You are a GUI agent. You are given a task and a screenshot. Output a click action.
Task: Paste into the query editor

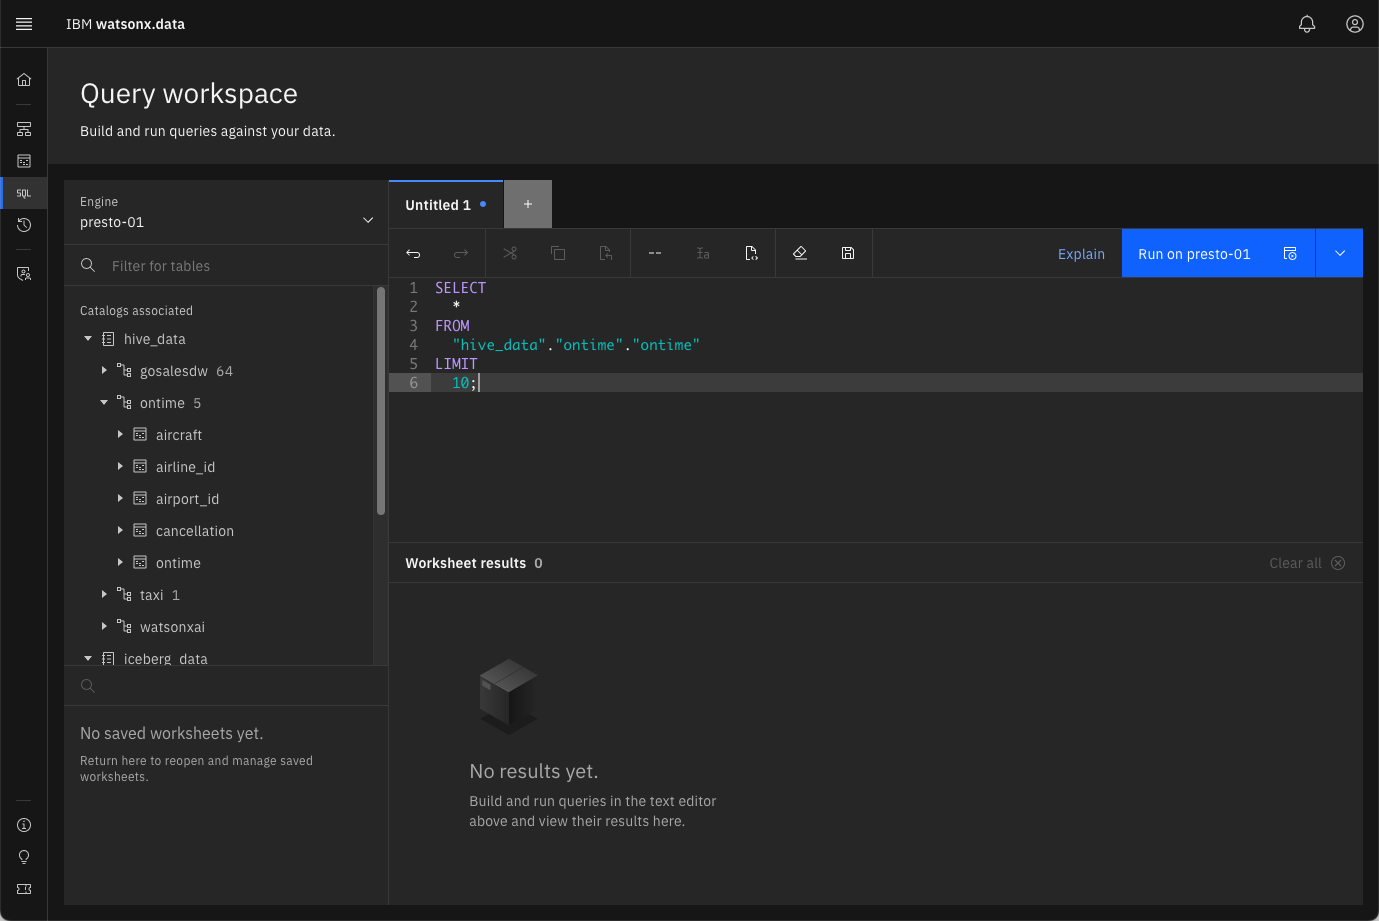point(606,254)
